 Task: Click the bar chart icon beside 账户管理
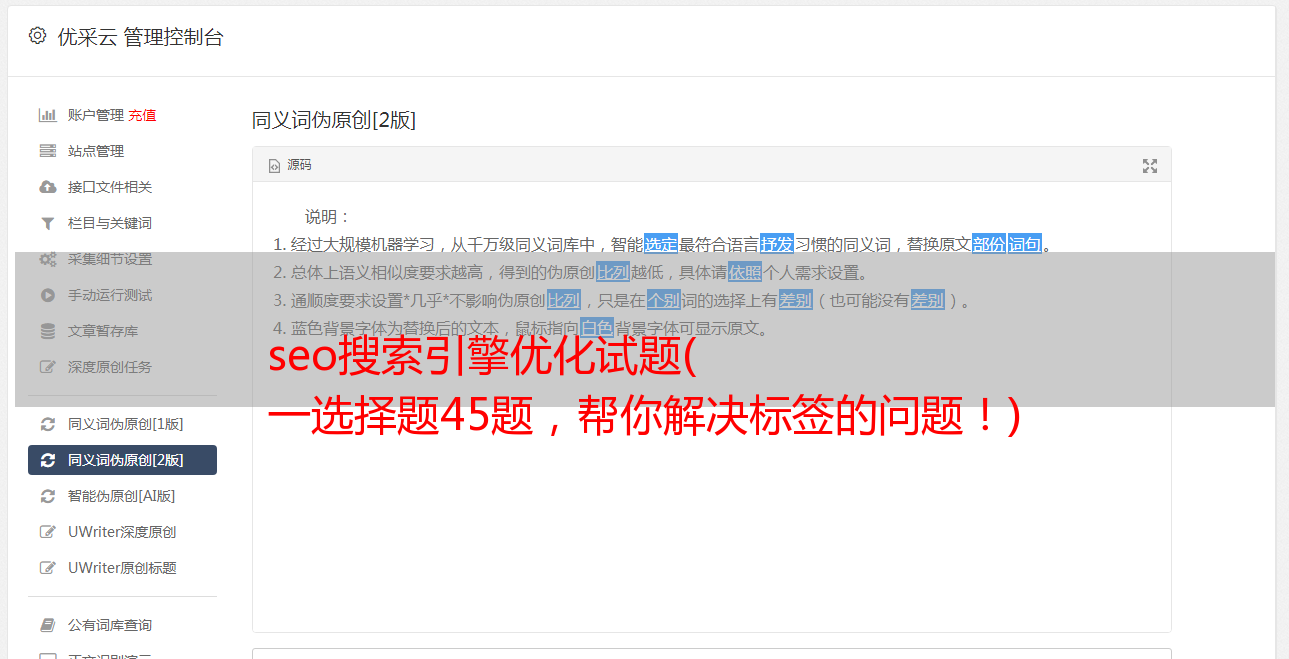(47, 115)
